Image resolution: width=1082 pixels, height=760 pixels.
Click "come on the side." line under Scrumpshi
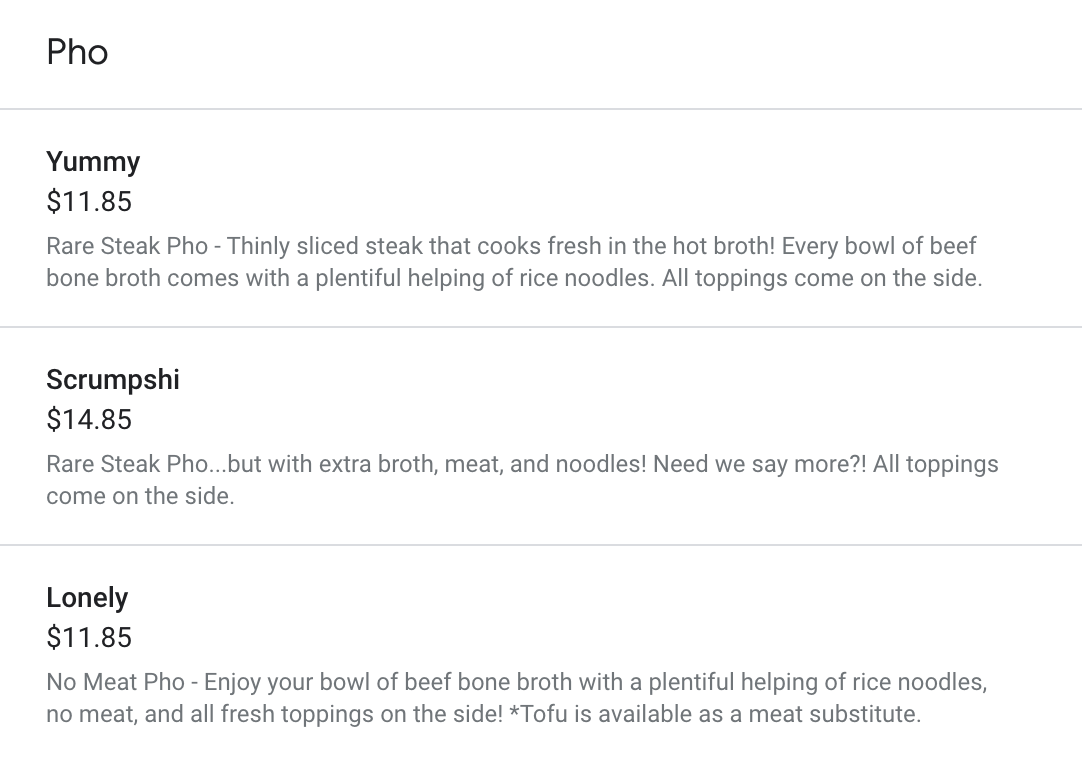coord(140,496)
